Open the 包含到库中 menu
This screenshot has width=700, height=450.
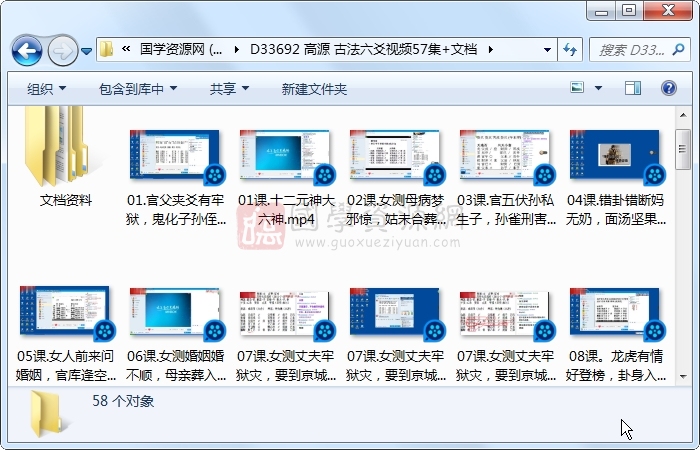click(138, 89)
